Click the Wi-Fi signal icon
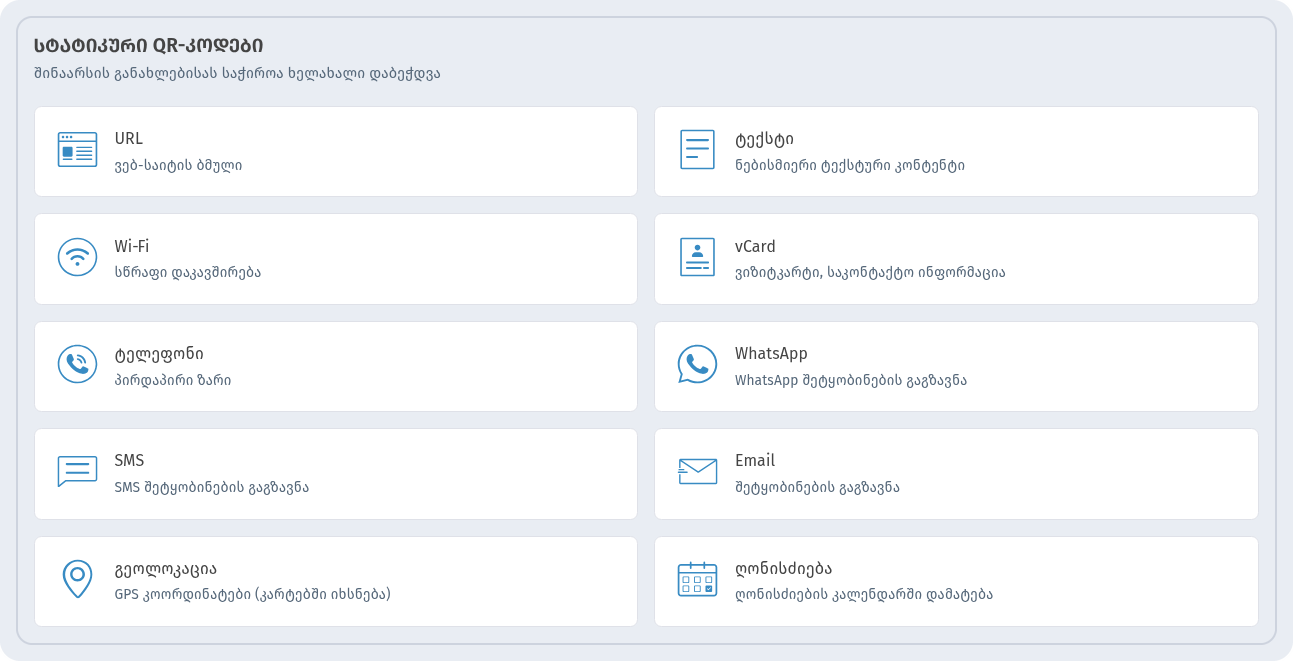1293x661 pixels. click(x=77, y=257)
